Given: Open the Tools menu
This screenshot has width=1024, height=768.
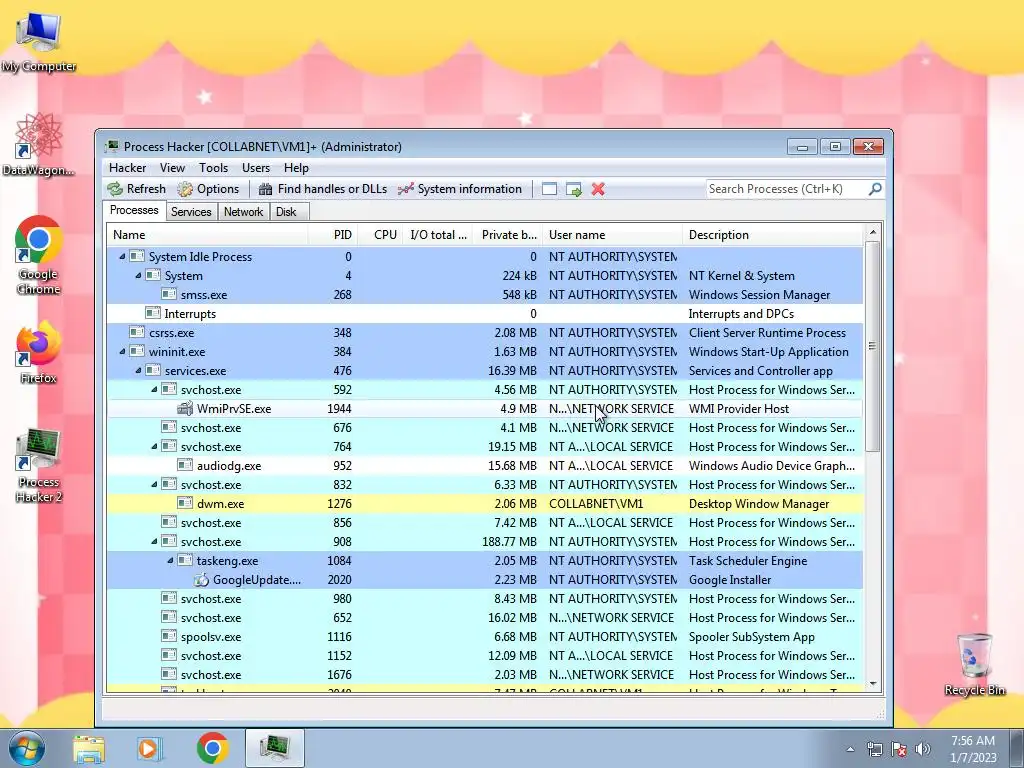Looking at the screenshot, I should tap(214, 168).
